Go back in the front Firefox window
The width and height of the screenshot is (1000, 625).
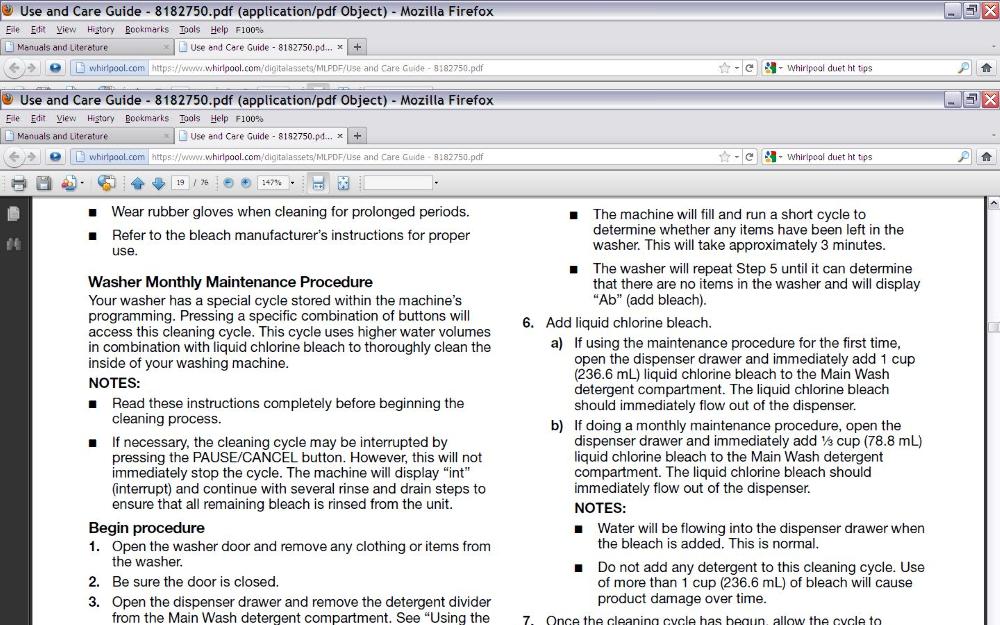14,157
